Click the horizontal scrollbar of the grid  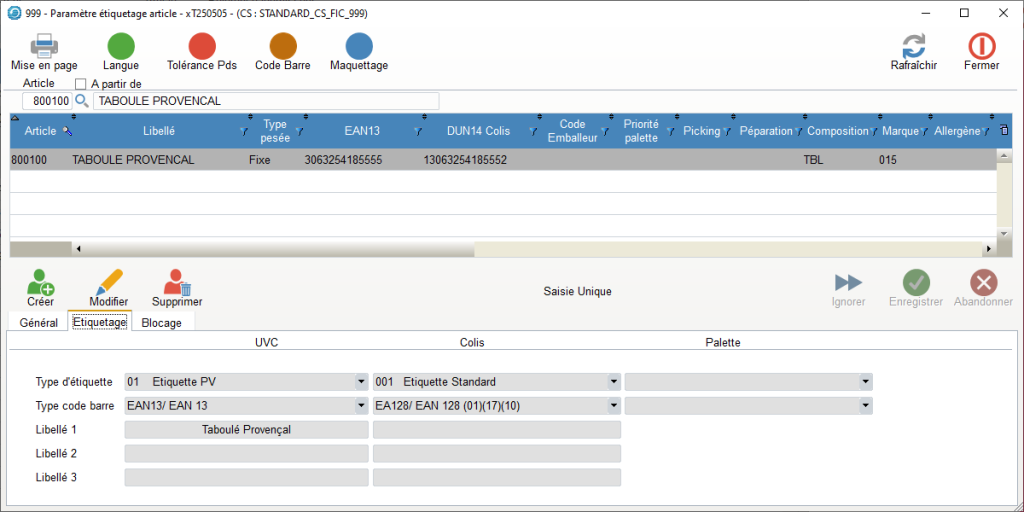(500, 249)
